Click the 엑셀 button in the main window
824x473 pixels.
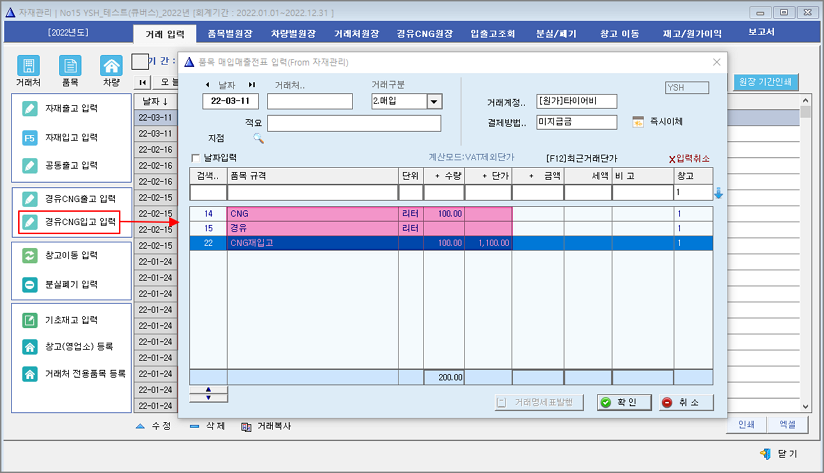pyautogui.click(x=787, y=425)
